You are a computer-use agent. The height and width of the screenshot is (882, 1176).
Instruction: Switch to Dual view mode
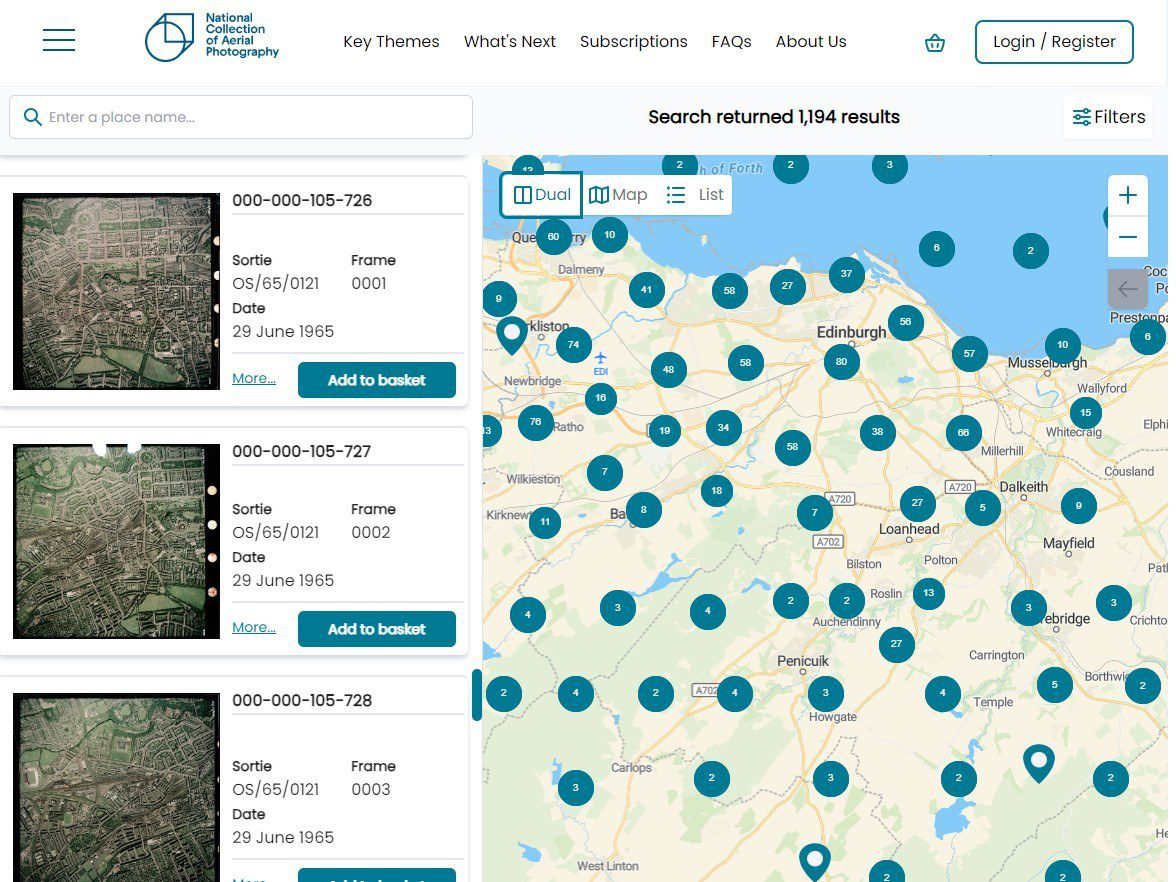click(540, 194)
